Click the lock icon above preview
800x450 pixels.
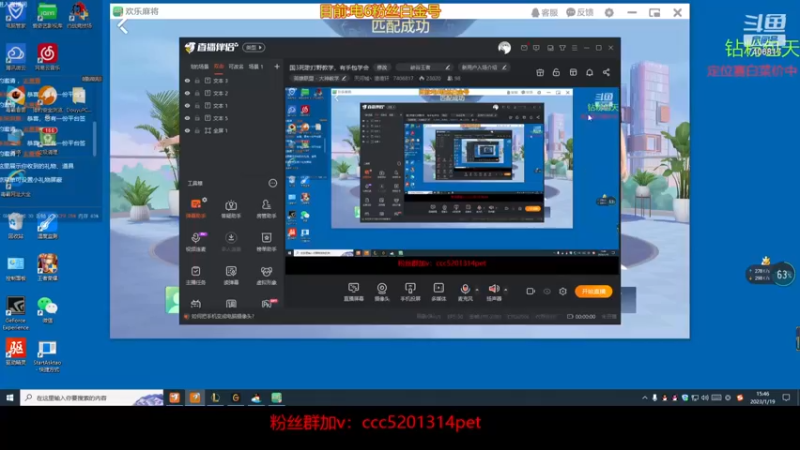pos(556,72)
